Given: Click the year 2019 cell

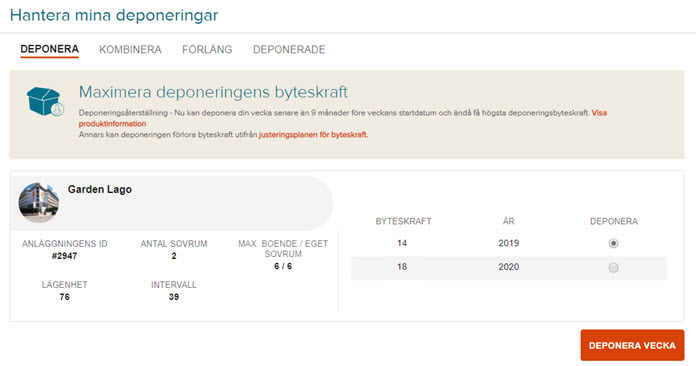Looking at the screenshot, I should [509, 243].
